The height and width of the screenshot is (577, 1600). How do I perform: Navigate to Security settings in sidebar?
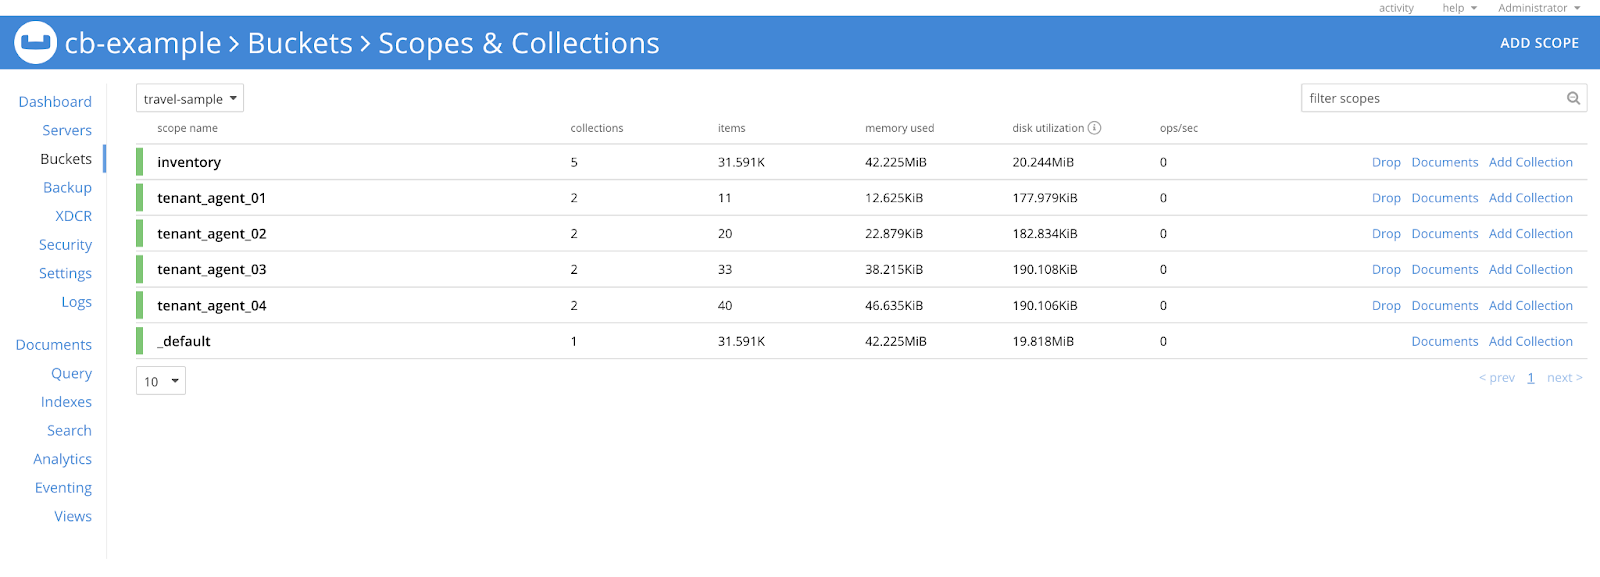pyautogui.click(x=65, y=245)
